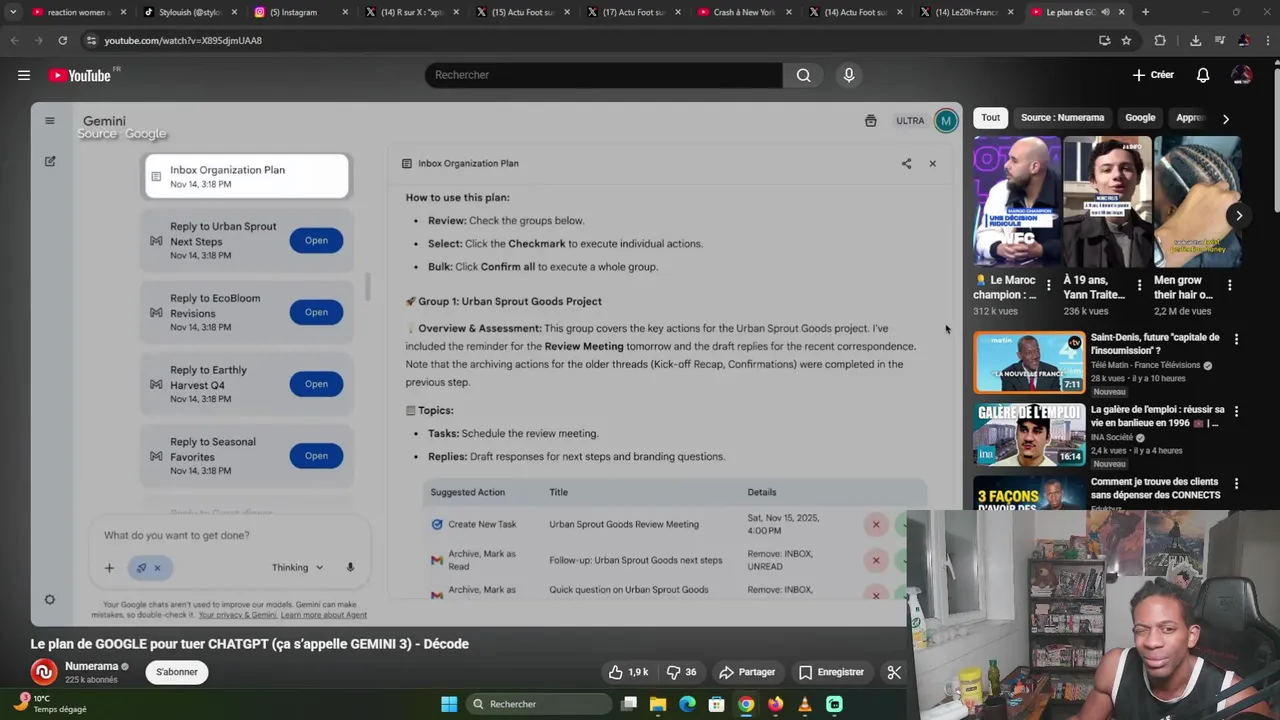Open La galère de l'emploi video title

[1157, 416]
